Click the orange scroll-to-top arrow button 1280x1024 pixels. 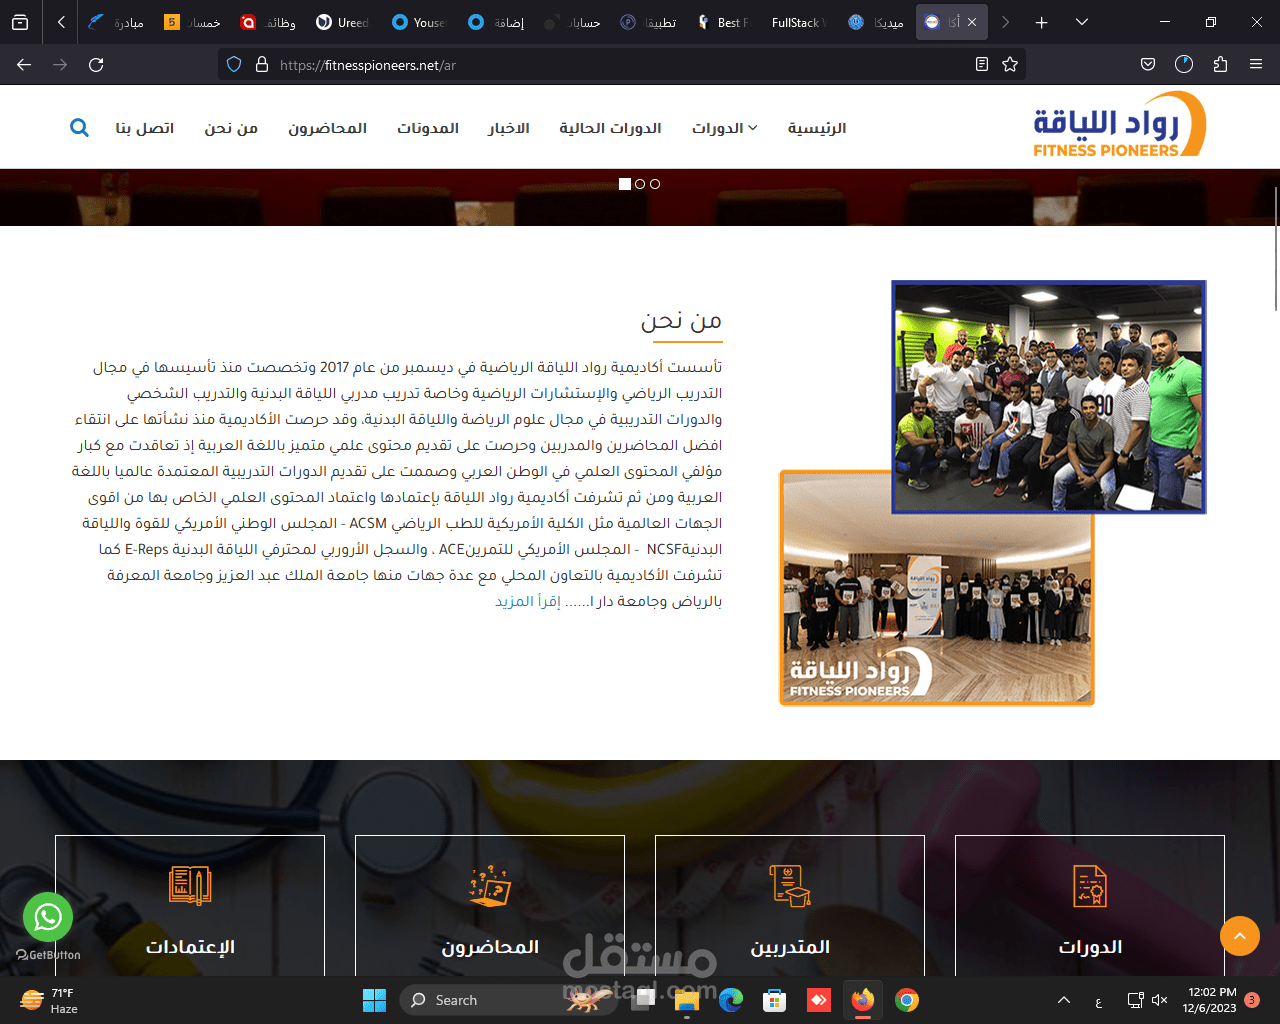[1240, 936]
